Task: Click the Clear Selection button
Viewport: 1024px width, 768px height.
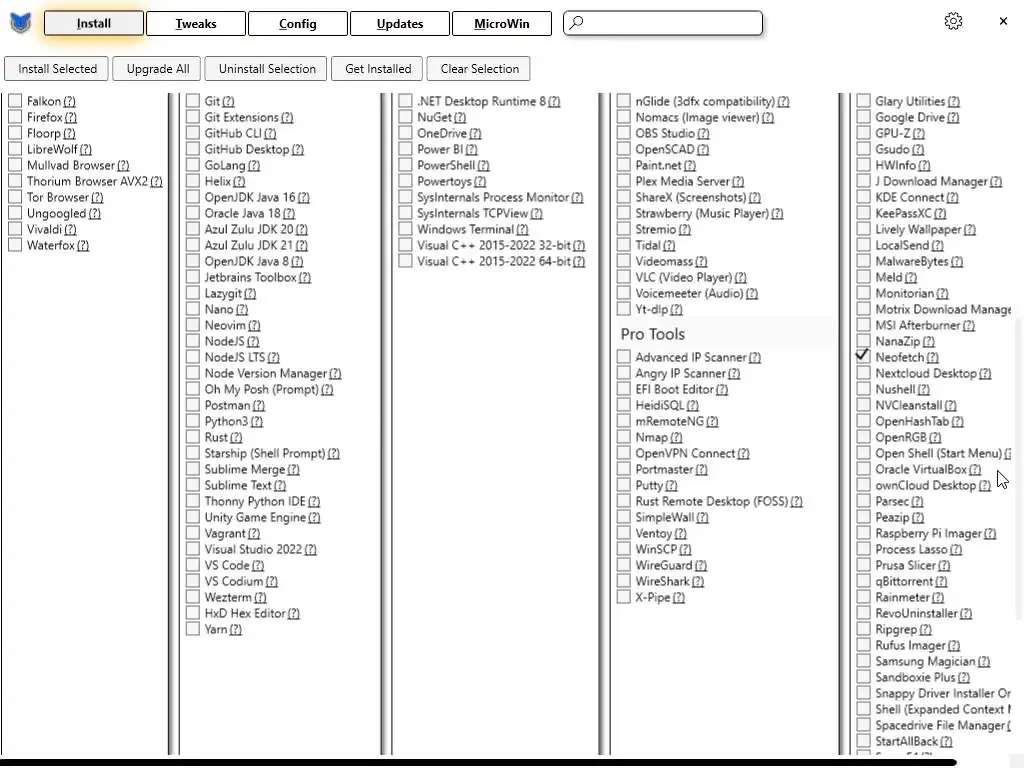Action: pos(479,69)
